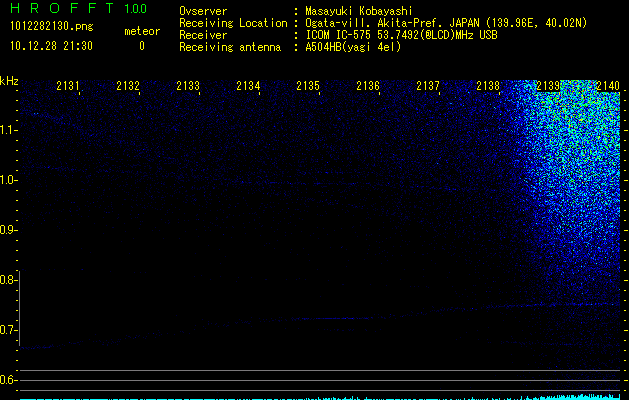
Task: Click the meteor label
Action: click(x=142, y=31)
